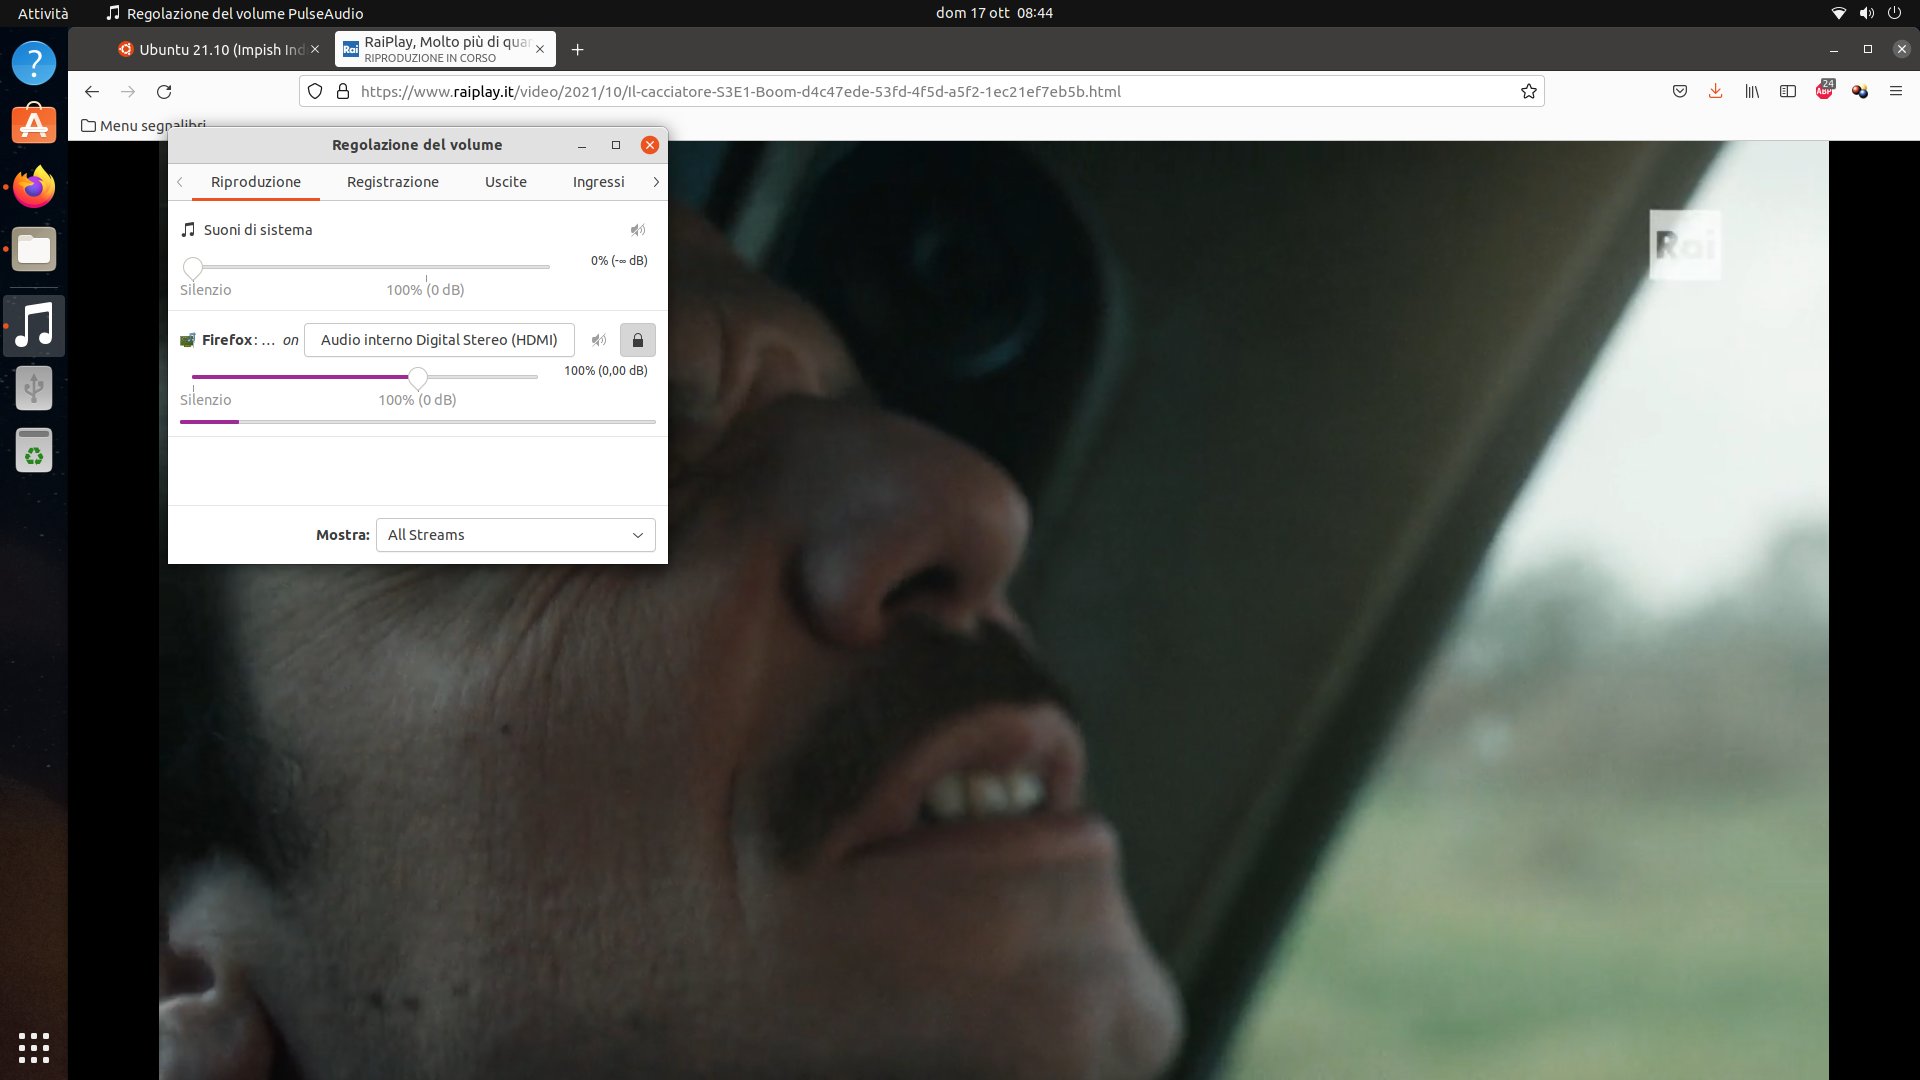The image size is (1920, 1080).
Task: Switch to the Ubuntu 21.10 (Impish Indri) tab
Action: tap(218, 50)
